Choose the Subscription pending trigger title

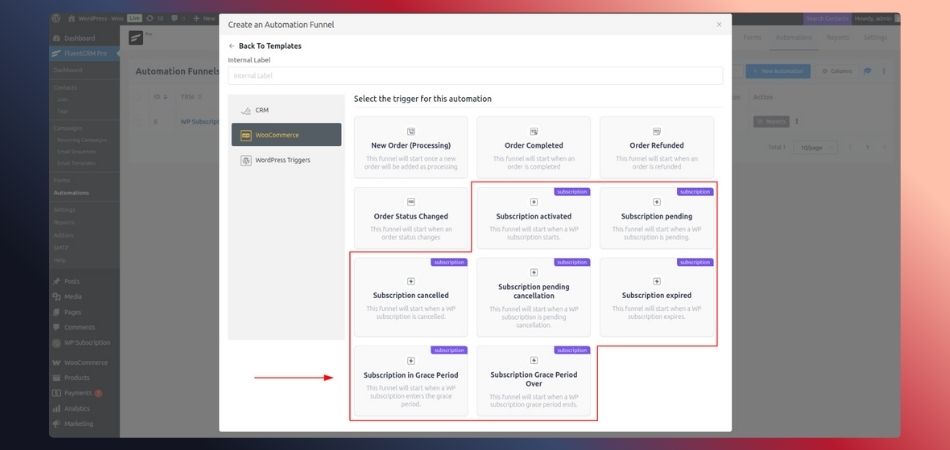(x=657, y=216)
